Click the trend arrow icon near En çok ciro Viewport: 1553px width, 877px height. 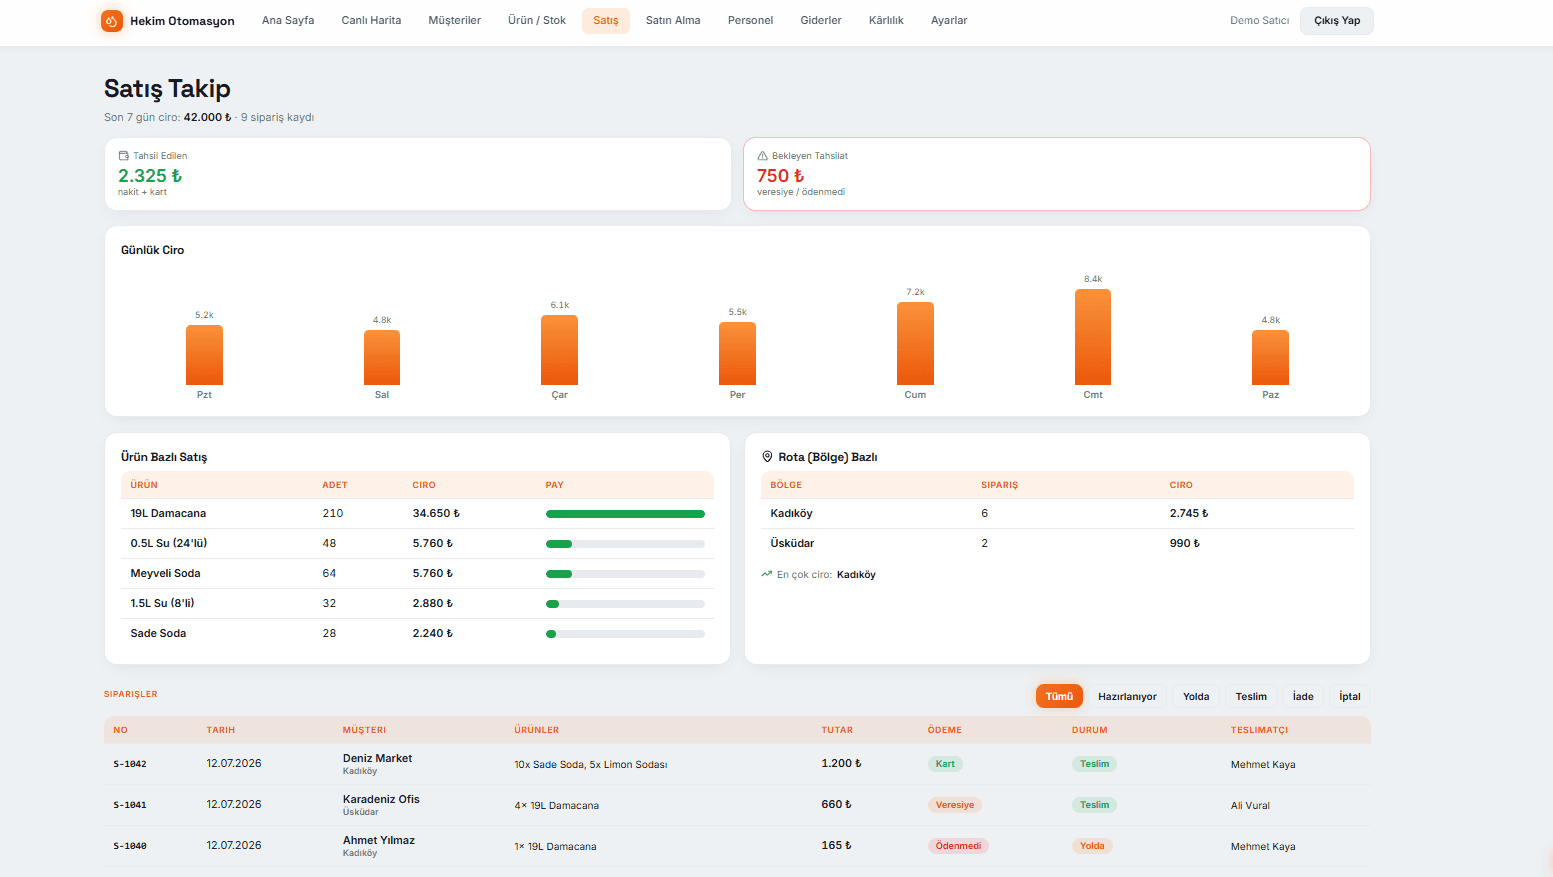coord(767,574)
